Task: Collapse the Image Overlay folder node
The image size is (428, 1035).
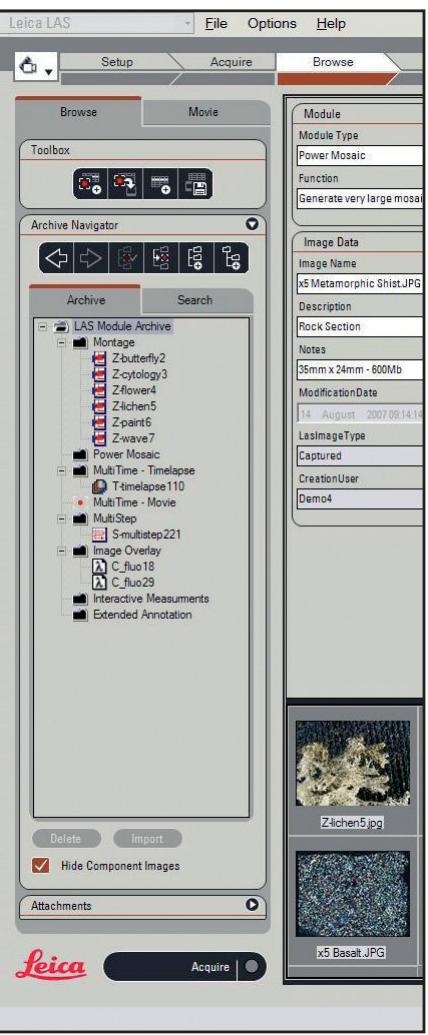Action: [63, 551]
